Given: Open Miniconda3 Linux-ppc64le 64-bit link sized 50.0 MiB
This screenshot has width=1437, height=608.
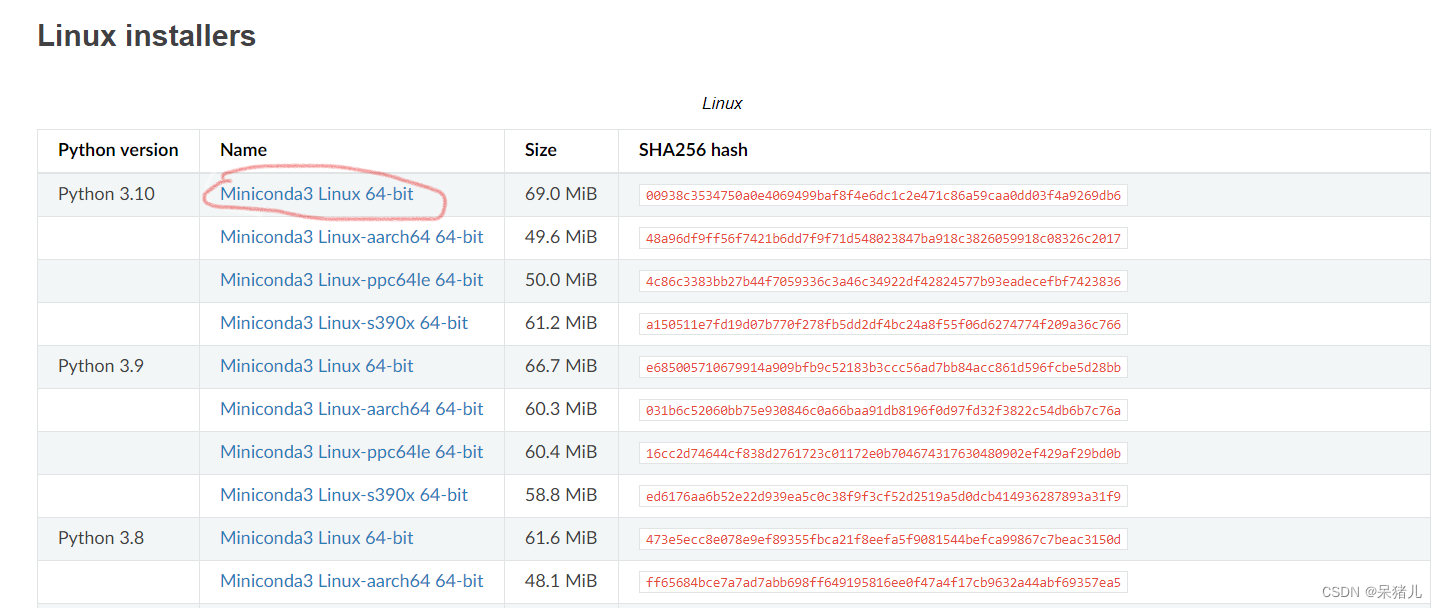Looking at the screenshot, I should tap(352, 280).
